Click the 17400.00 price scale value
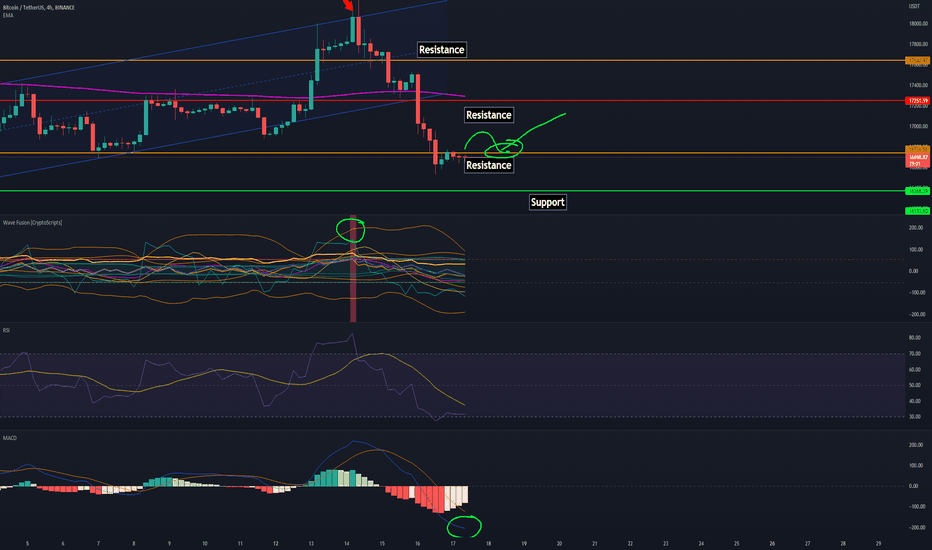The width and height of the screenshot is (932, 550). point(918,85)
